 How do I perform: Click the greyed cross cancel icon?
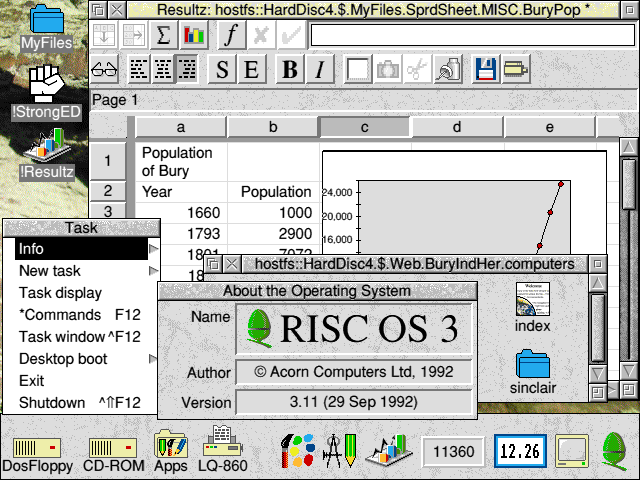click(x=260, y=35)
